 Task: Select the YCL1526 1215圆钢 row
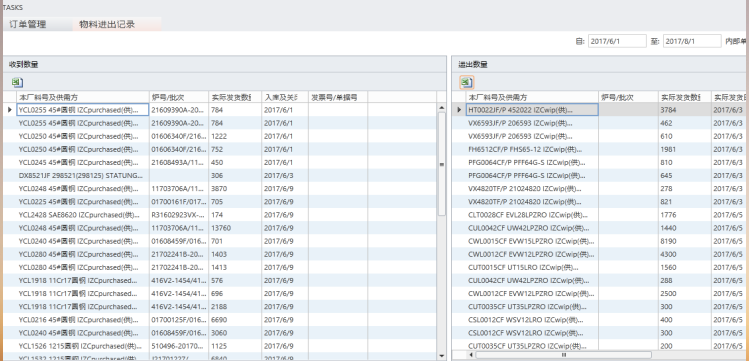pyautogui.click(x=220, y=346)
